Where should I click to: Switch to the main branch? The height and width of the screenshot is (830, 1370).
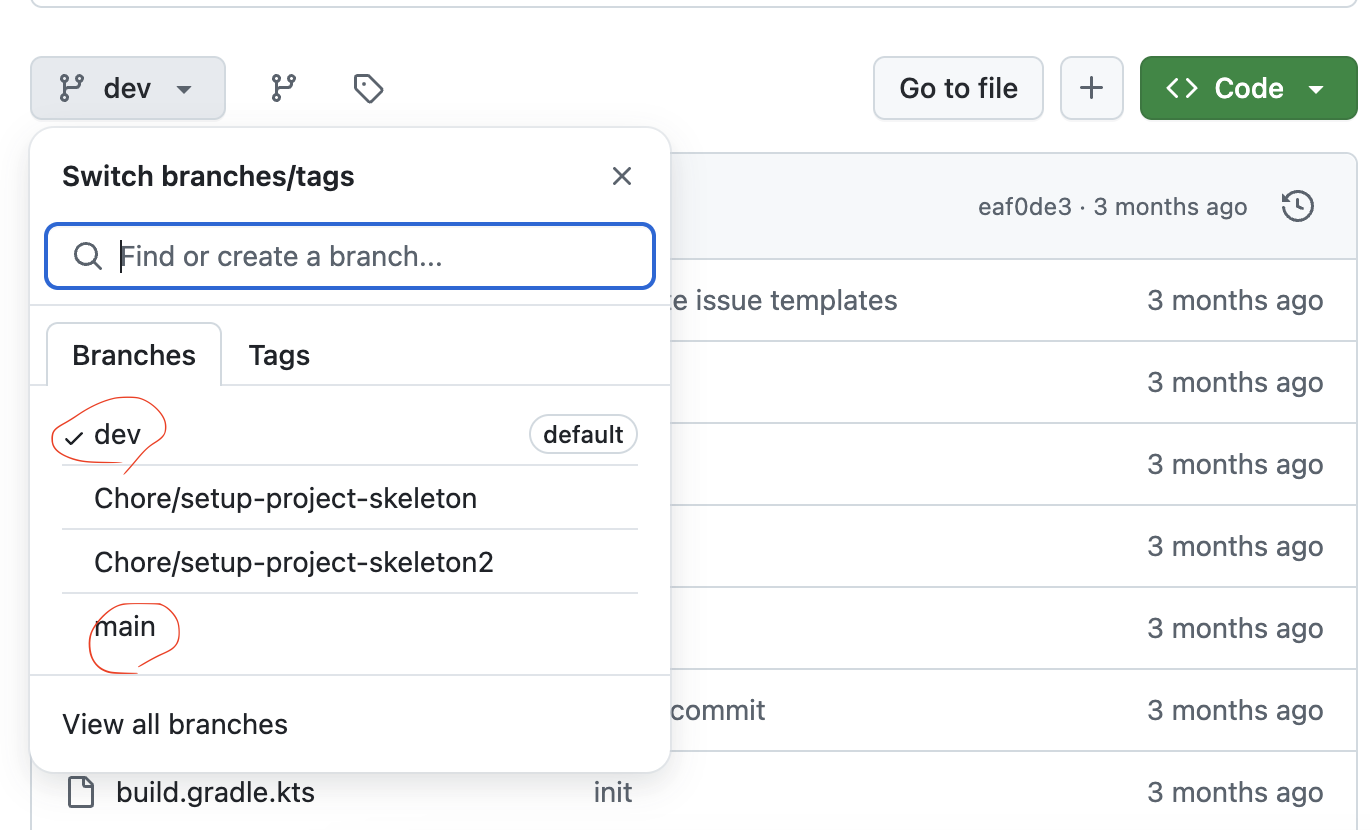click(125, 627)
